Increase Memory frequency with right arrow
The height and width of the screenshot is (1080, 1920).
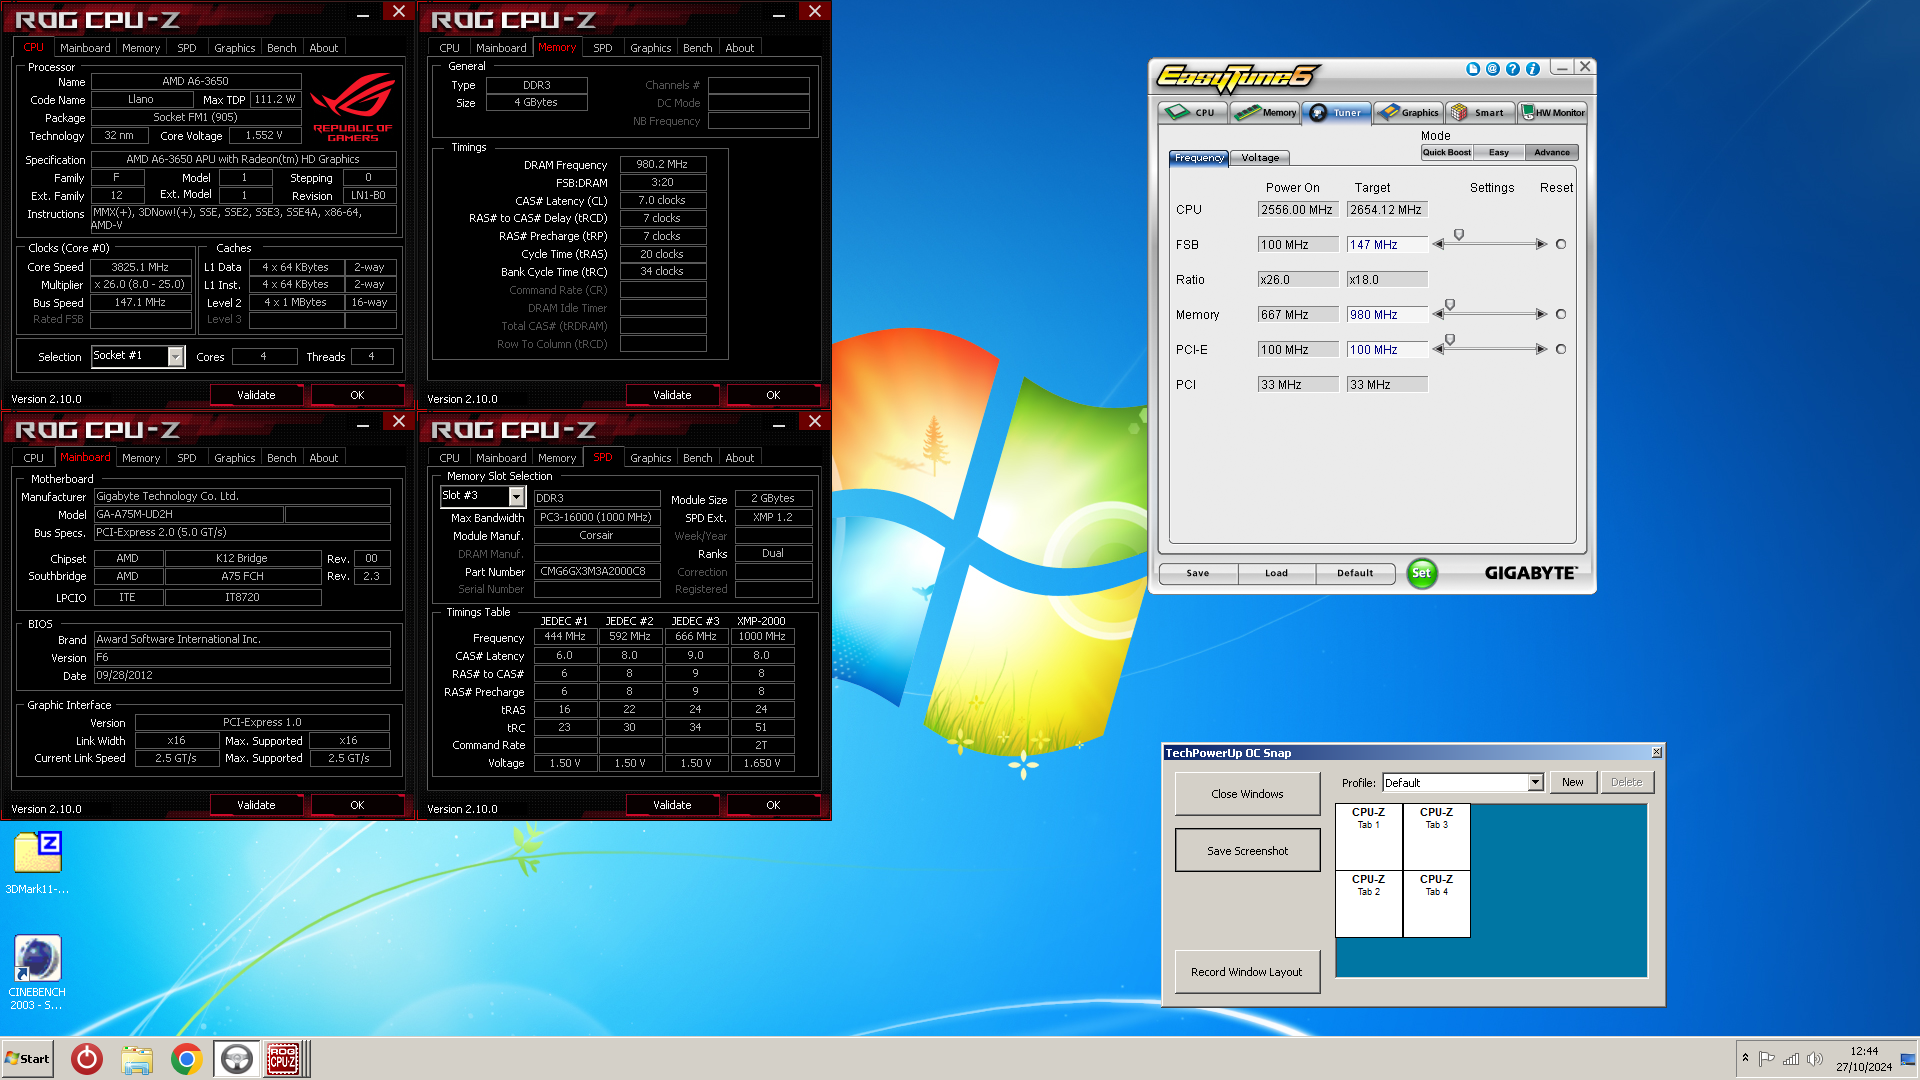point(1541,314)
